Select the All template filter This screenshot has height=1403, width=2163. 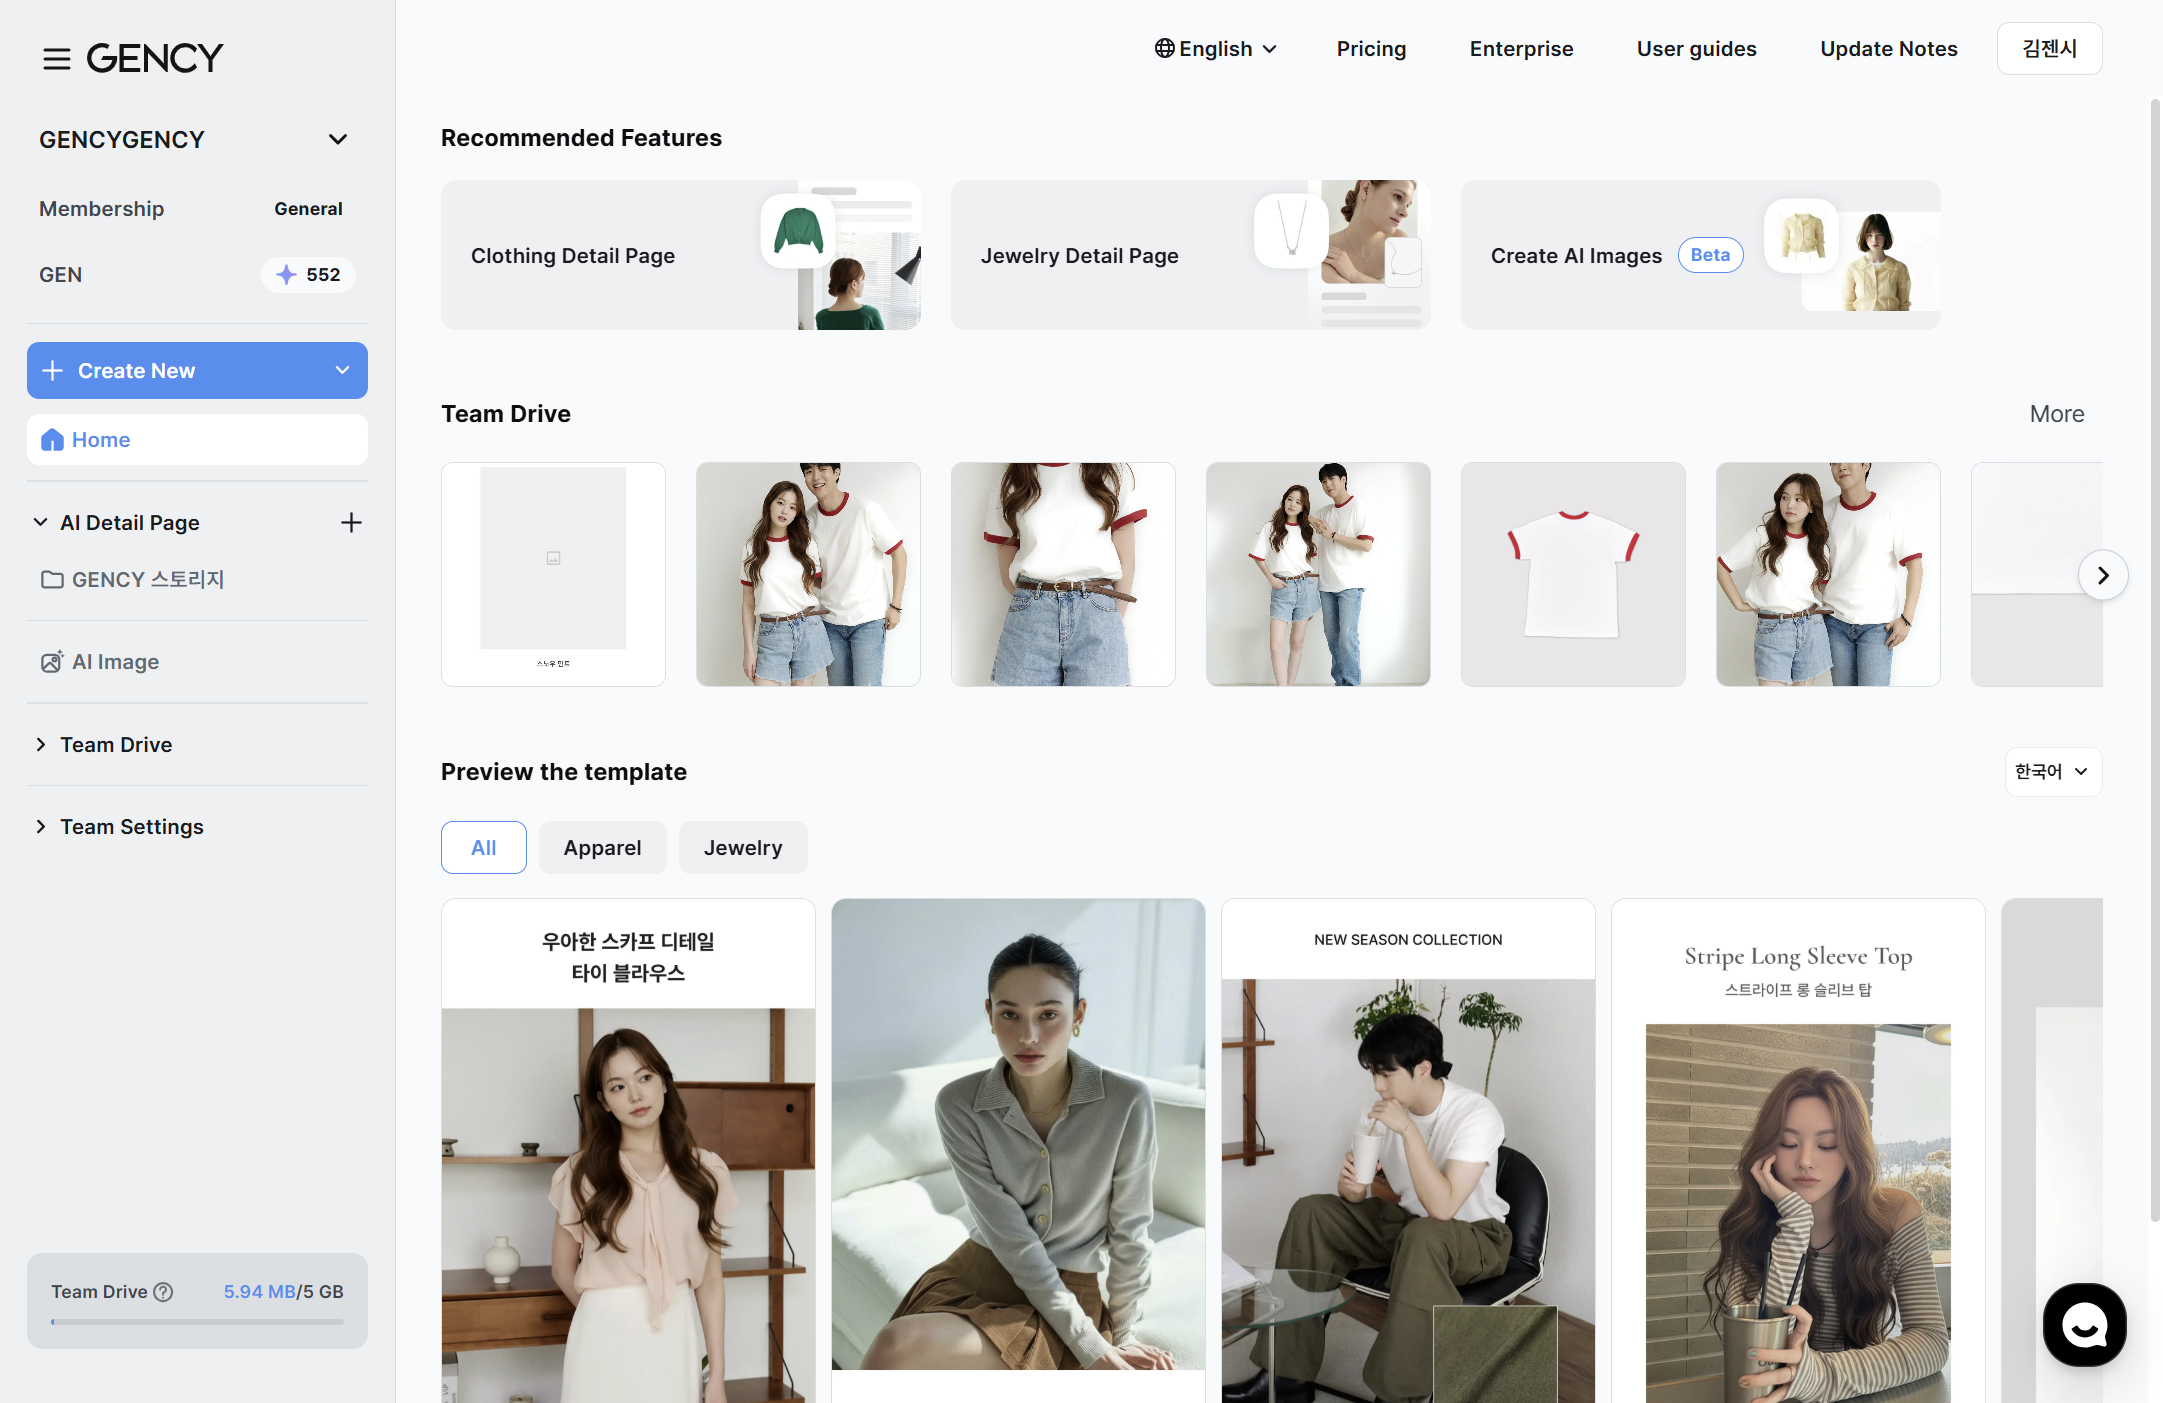484,848
